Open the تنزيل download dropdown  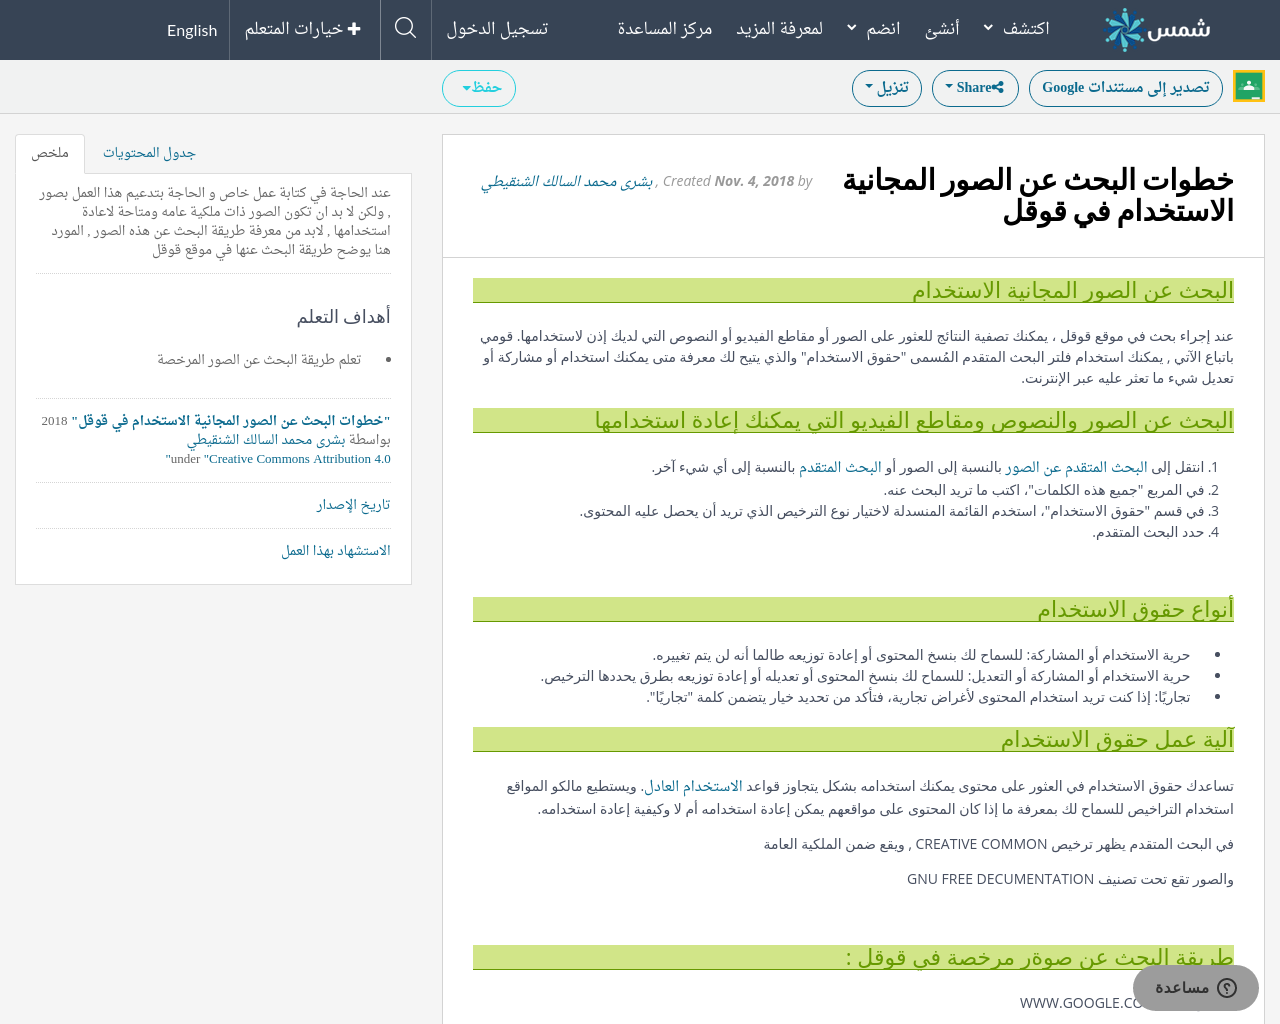point(887,88)
